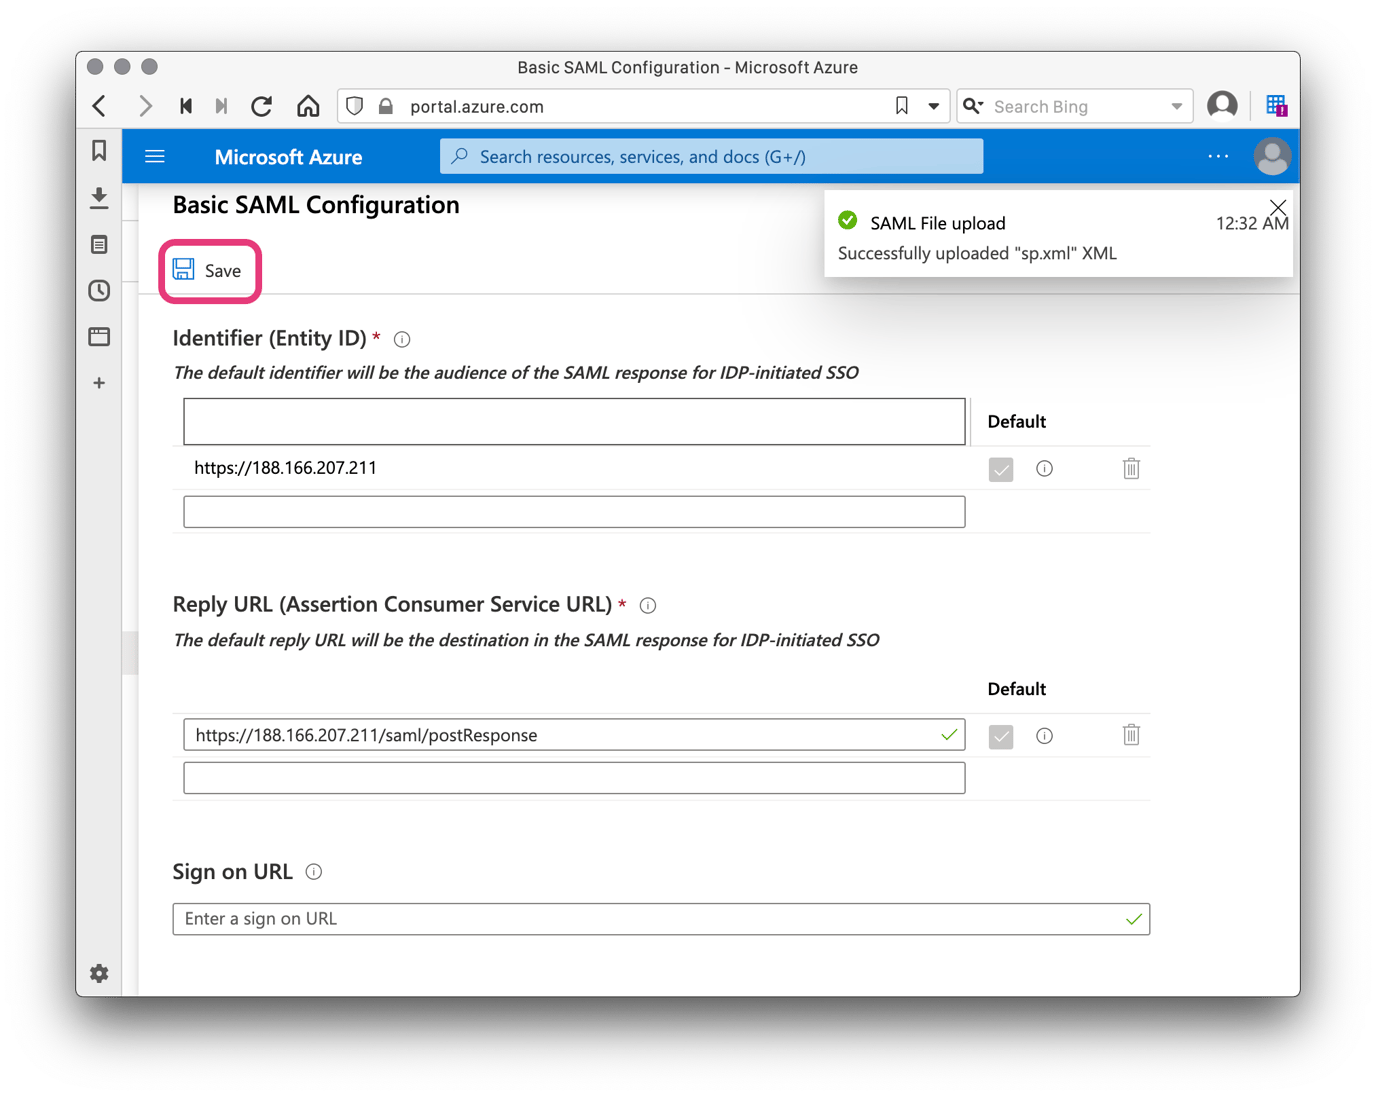
Task: Delete the https://188.166.207.211 identifier with trash icon
Action: (x=1131, y=468)
